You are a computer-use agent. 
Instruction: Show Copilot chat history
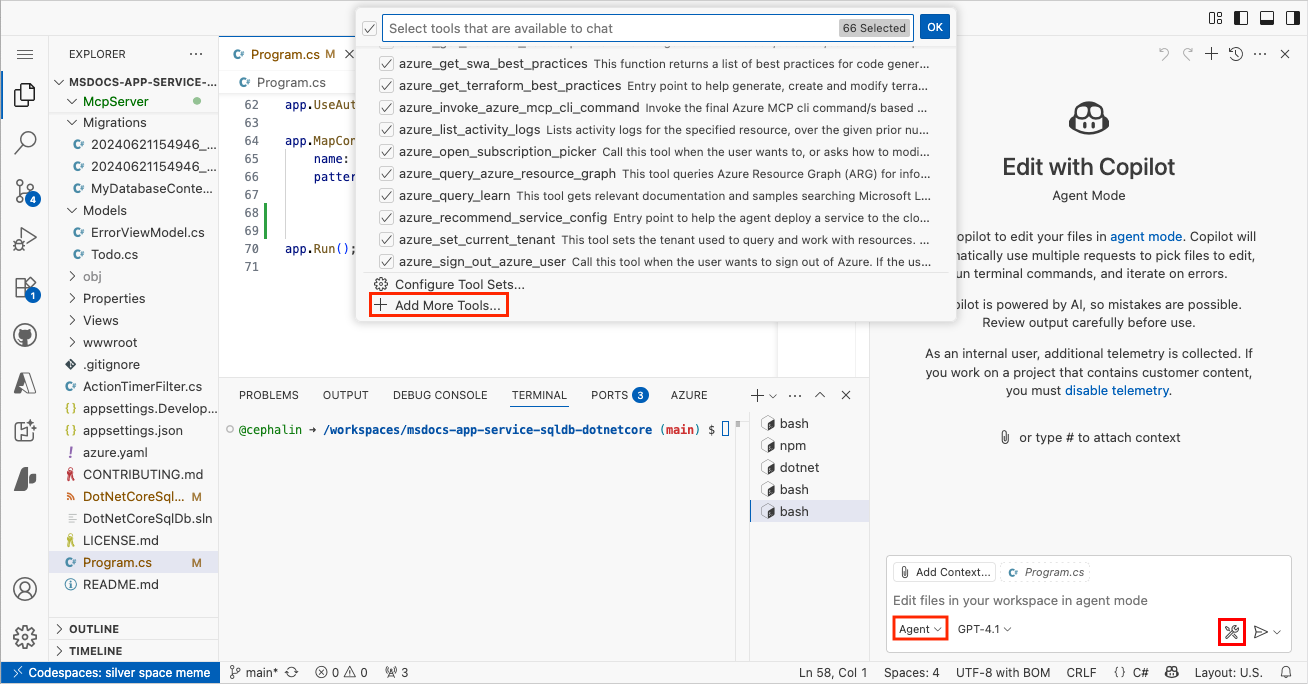coord(1234,54)
